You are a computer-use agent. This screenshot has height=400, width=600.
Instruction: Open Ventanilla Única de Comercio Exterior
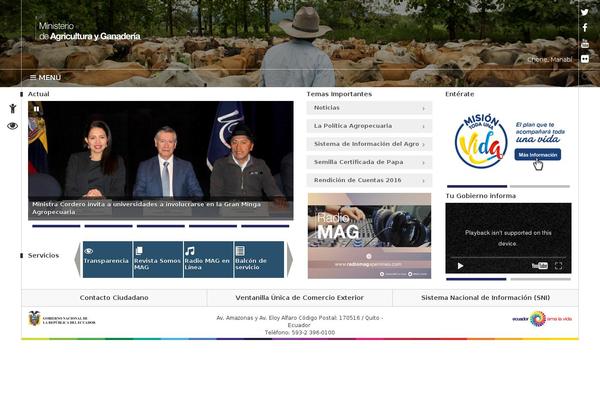click(x=300, y=298)
